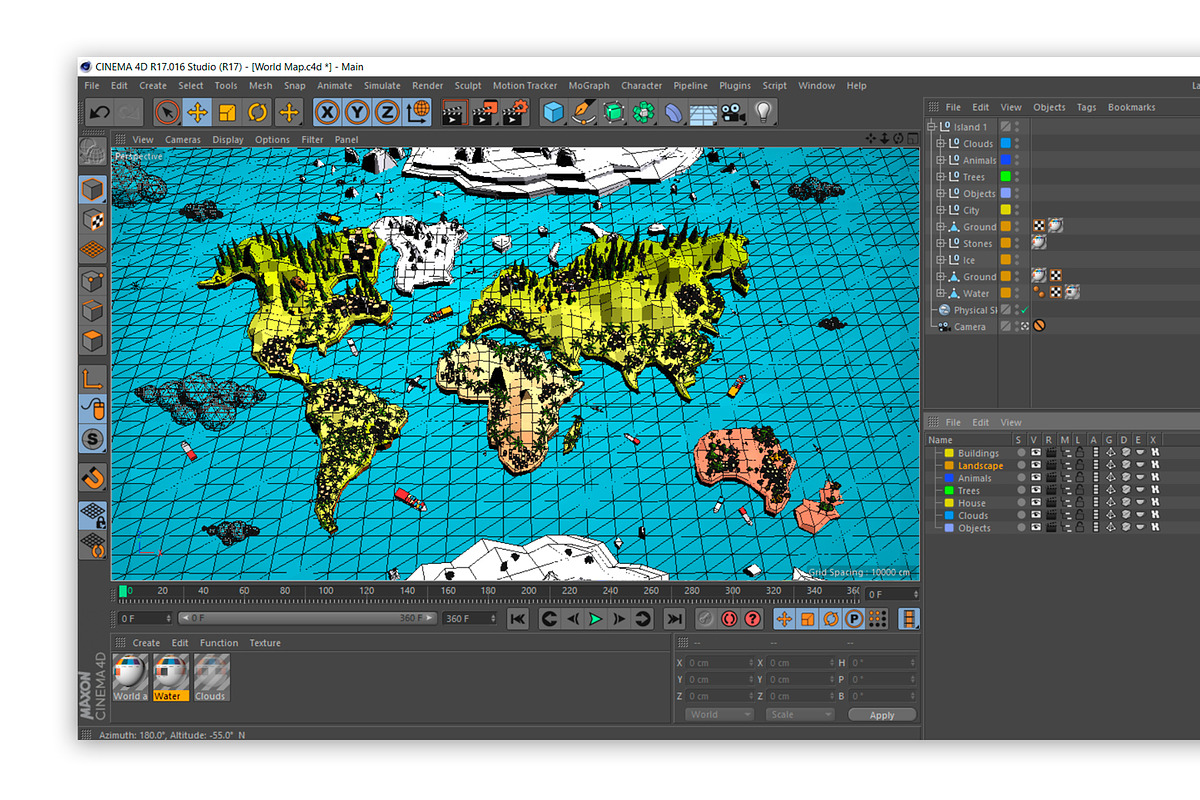Open Edit Render Settings gear clapperboard

pyautogui.click(x=515, y=112)
